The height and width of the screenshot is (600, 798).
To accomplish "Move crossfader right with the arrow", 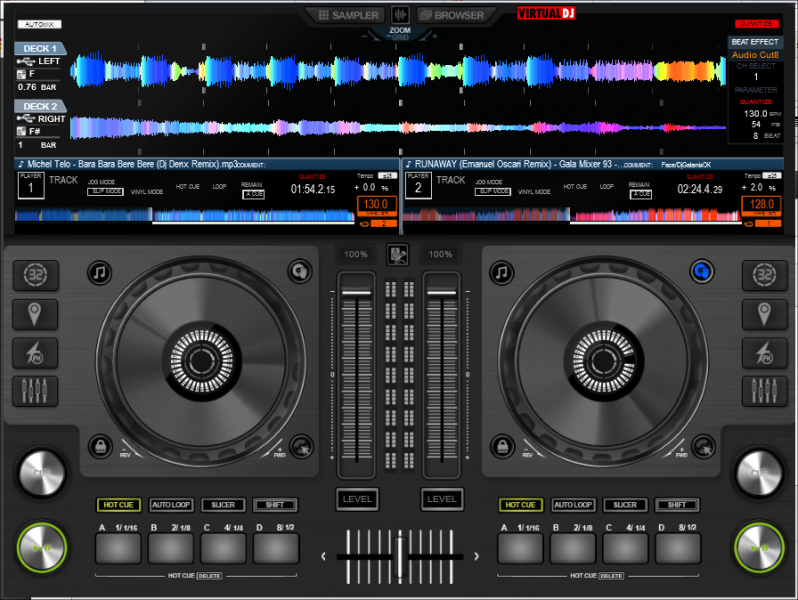I will [477, 556].
